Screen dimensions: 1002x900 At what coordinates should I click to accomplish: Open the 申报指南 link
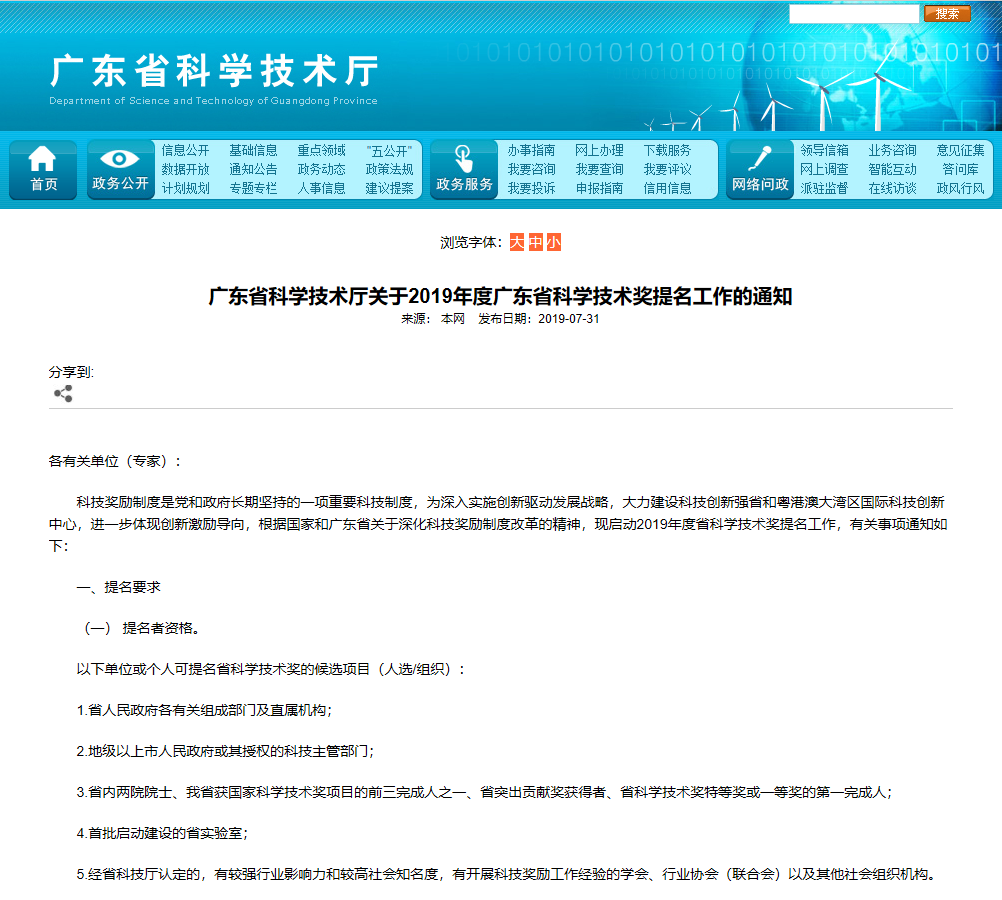[x=599, y=189]
